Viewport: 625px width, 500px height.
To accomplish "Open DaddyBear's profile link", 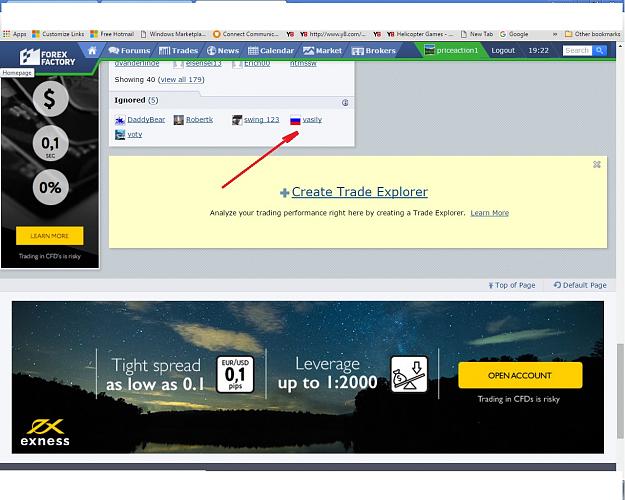I will [x=146, y=120].
